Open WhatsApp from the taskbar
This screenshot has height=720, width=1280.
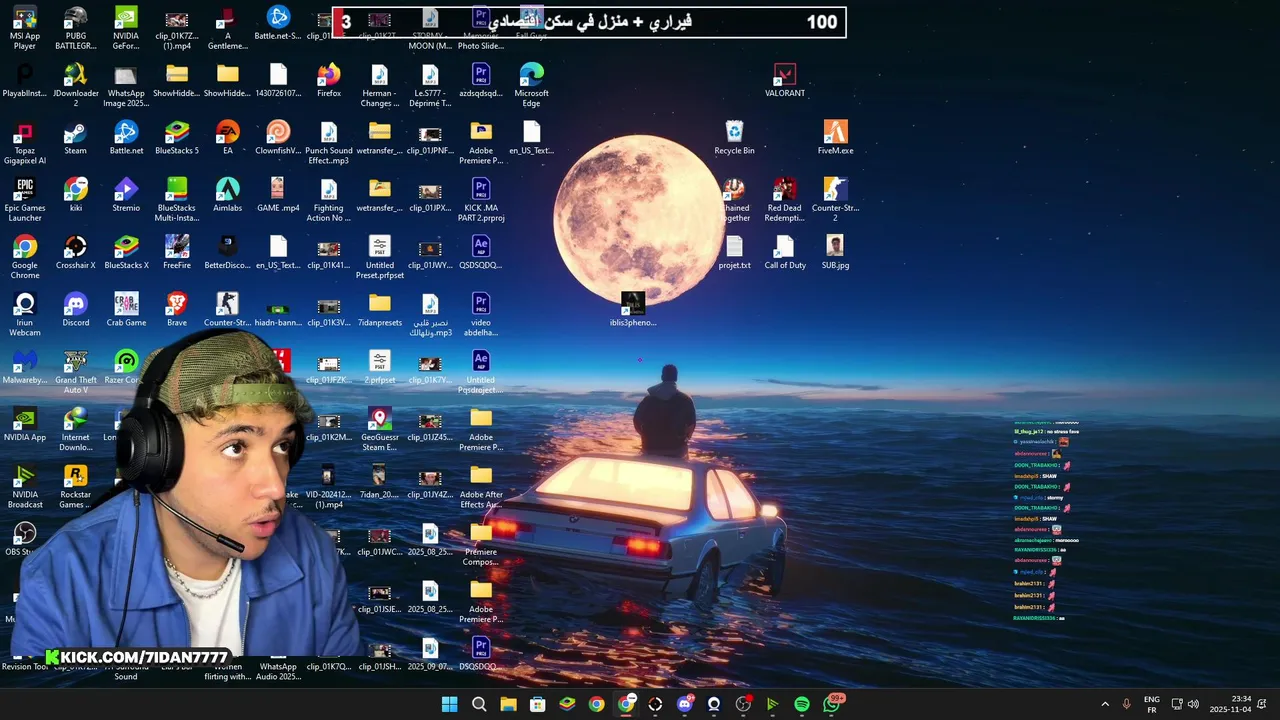832,704
